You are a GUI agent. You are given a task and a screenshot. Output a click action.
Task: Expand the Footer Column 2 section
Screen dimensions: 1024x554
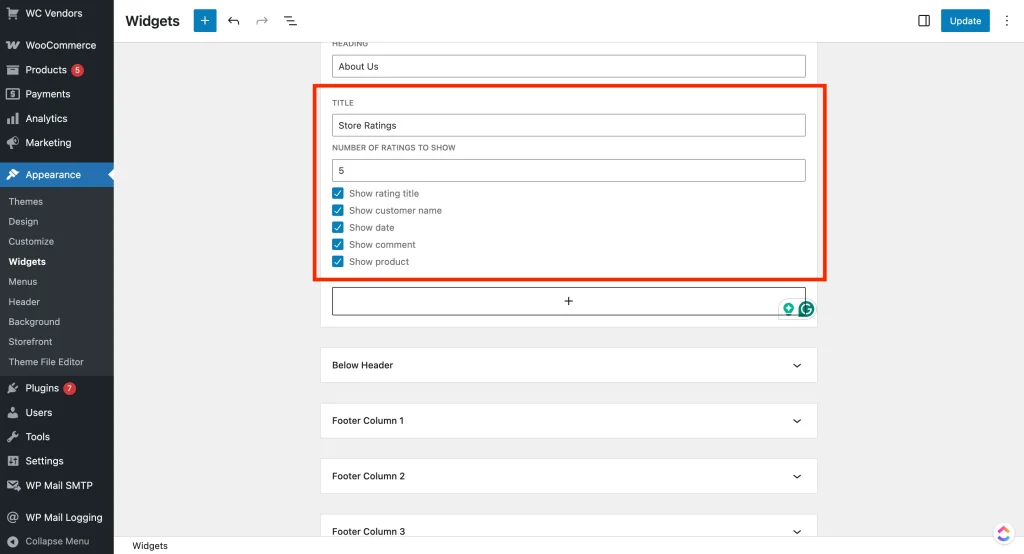tap(796, 476)
